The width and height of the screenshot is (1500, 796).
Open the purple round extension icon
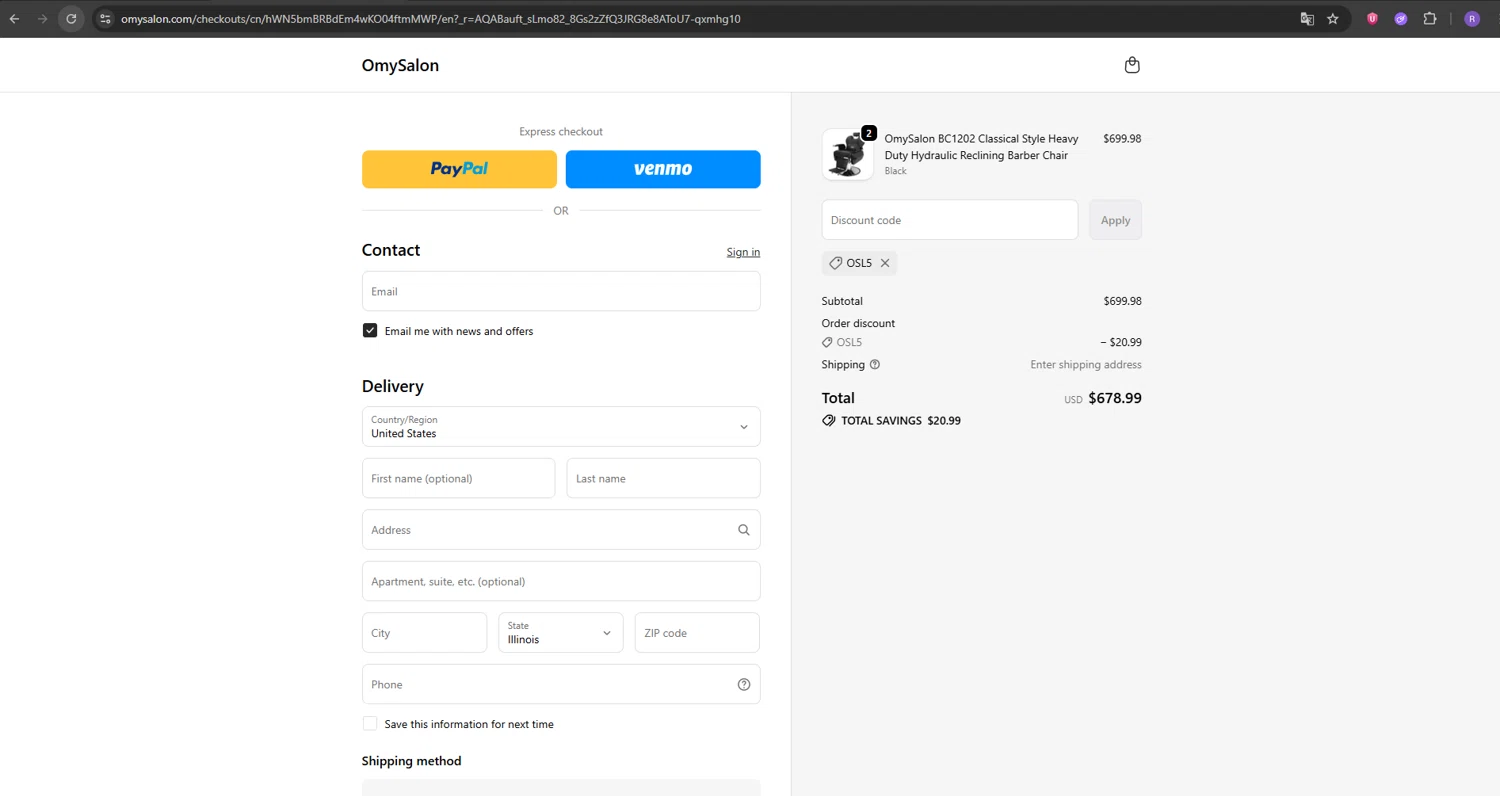click(1401, 18)
